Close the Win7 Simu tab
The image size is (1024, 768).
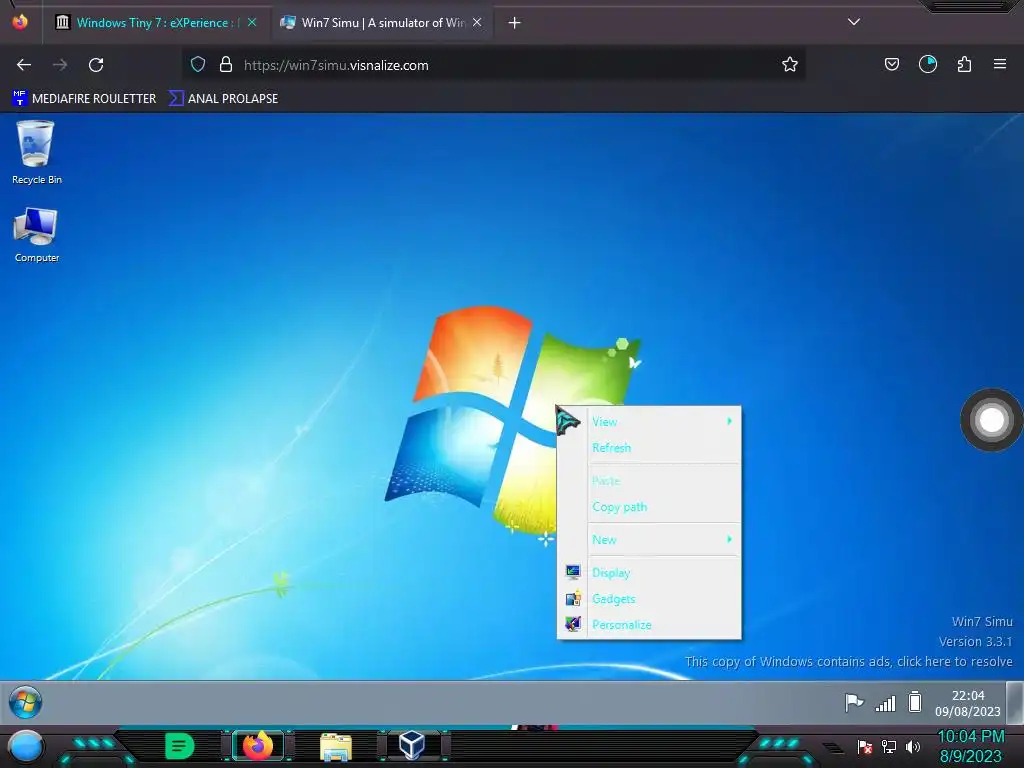point(477,23)
